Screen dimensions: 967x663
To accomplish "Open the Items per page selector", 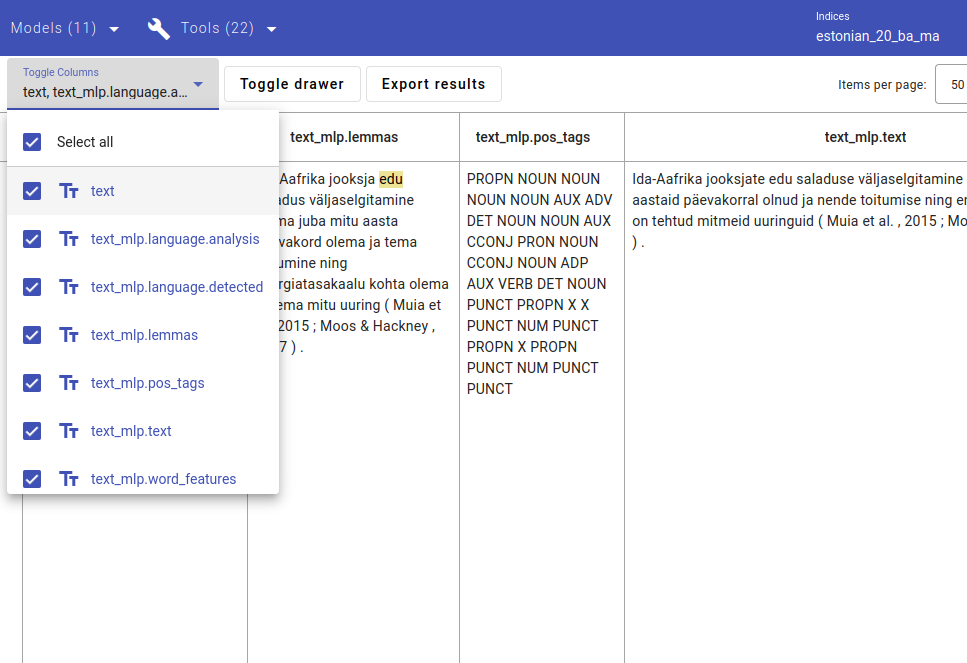I will [951, 84].
